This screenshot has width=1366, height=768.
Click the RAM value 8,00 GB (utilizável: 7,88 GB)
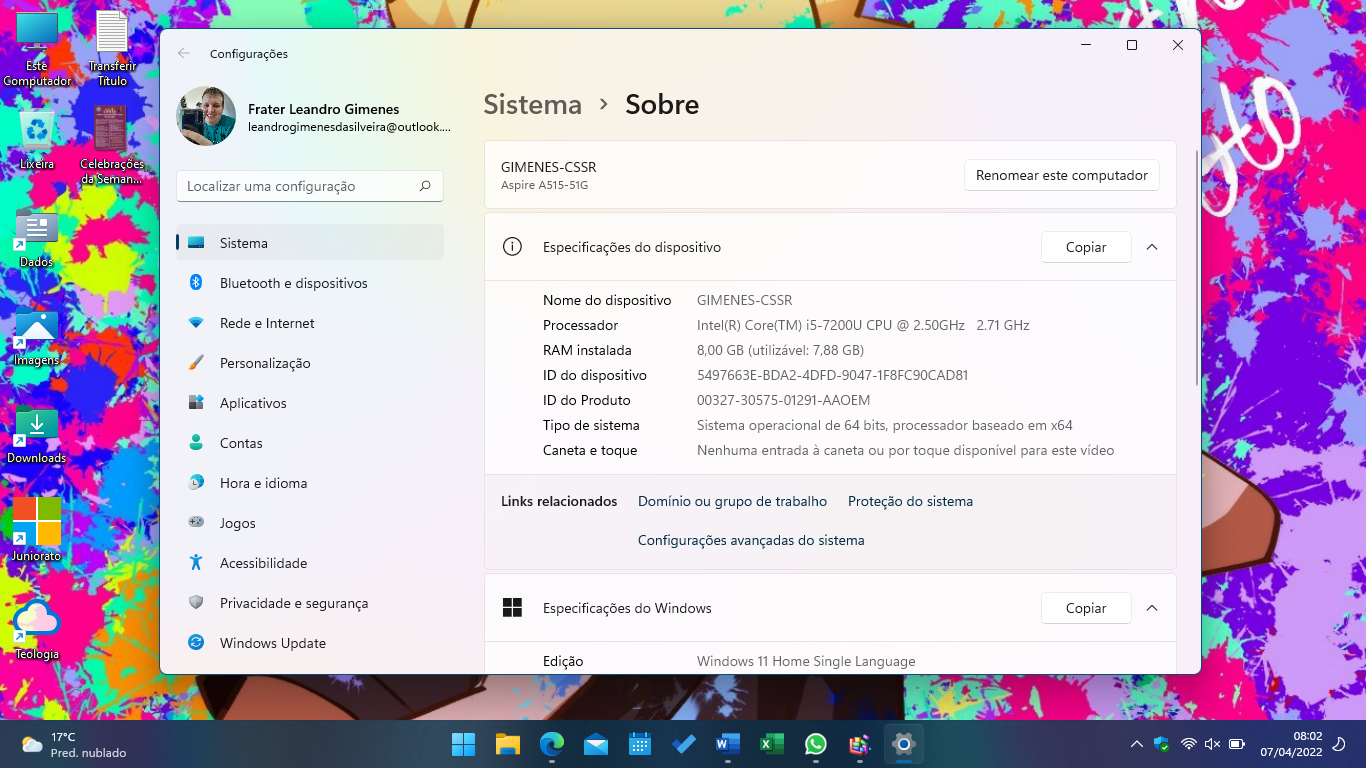pyautogui.click(x=780, y=350)
